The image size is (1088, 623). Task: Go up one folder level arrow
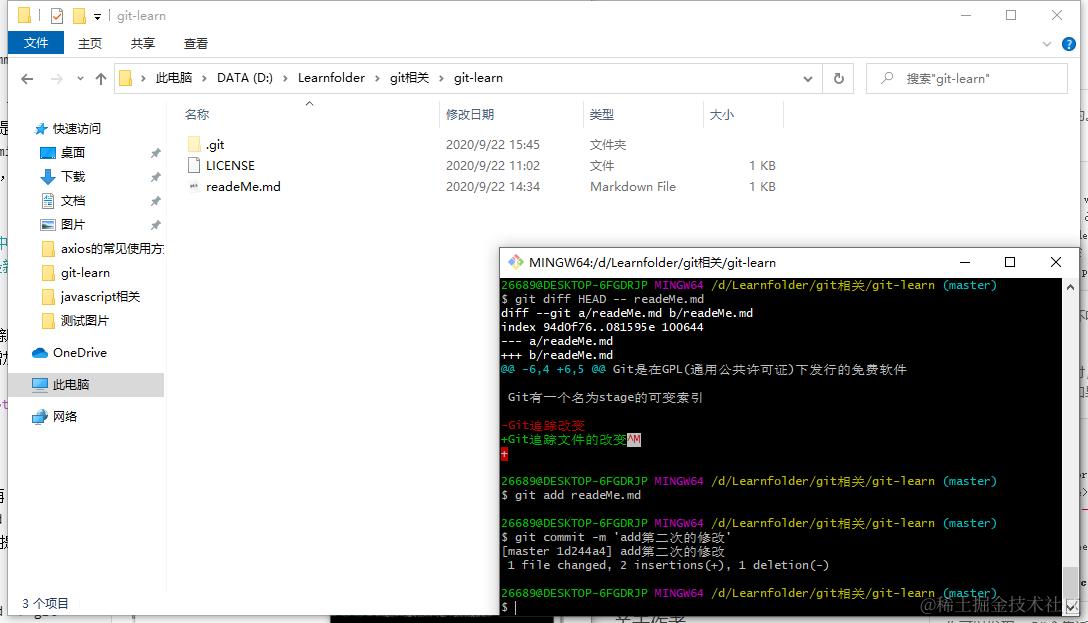pyautogui.click(x=101, y=79)
